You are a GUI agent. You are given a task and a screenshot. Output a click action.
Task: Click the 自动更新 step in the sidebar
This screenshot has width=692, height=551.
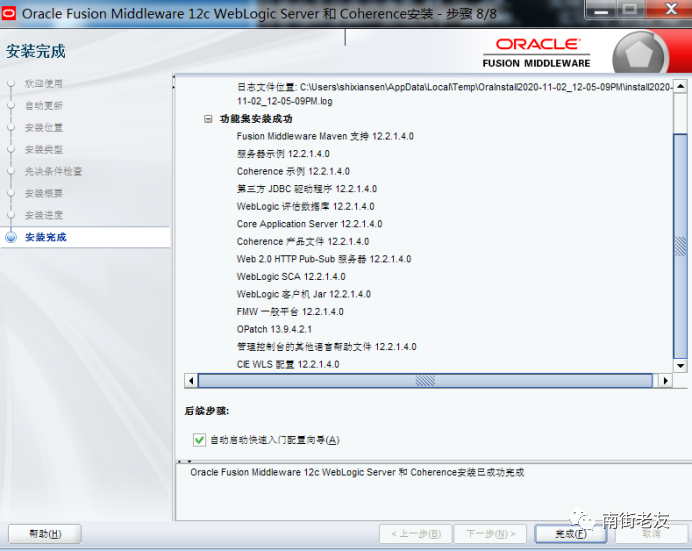[44, 106]
